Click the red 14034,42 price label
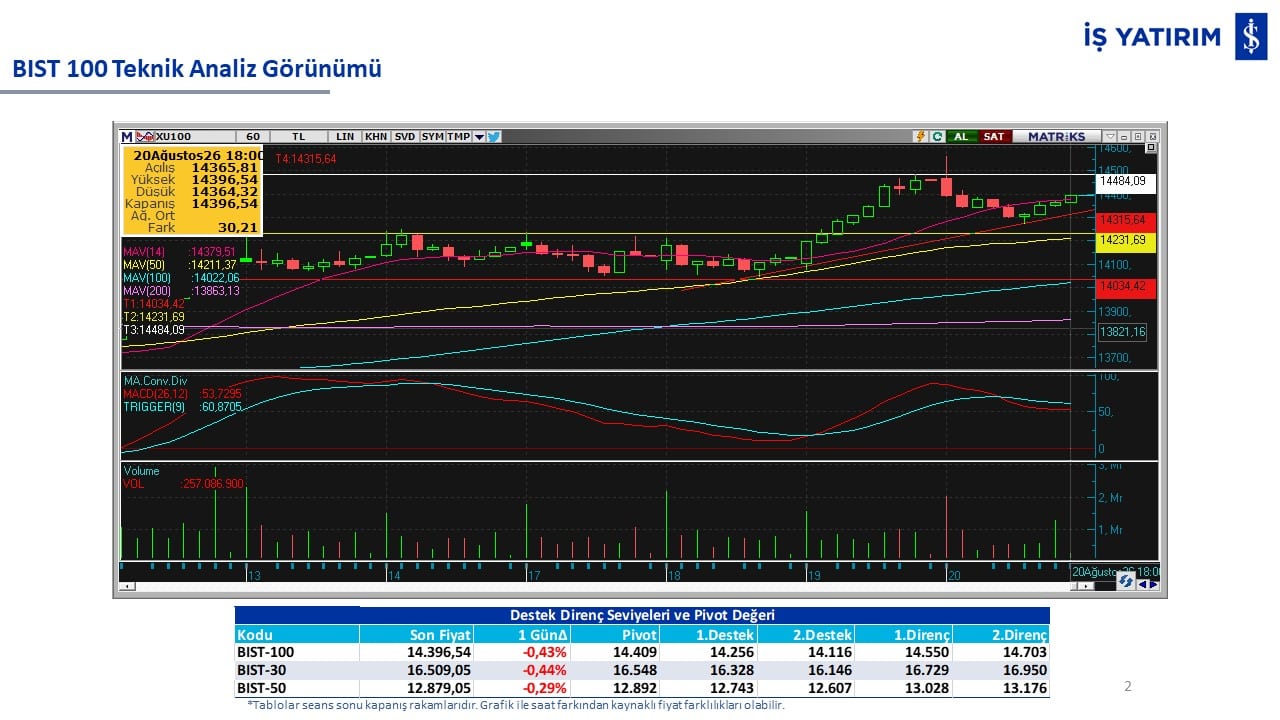1280x720 pixels. 1126,287
